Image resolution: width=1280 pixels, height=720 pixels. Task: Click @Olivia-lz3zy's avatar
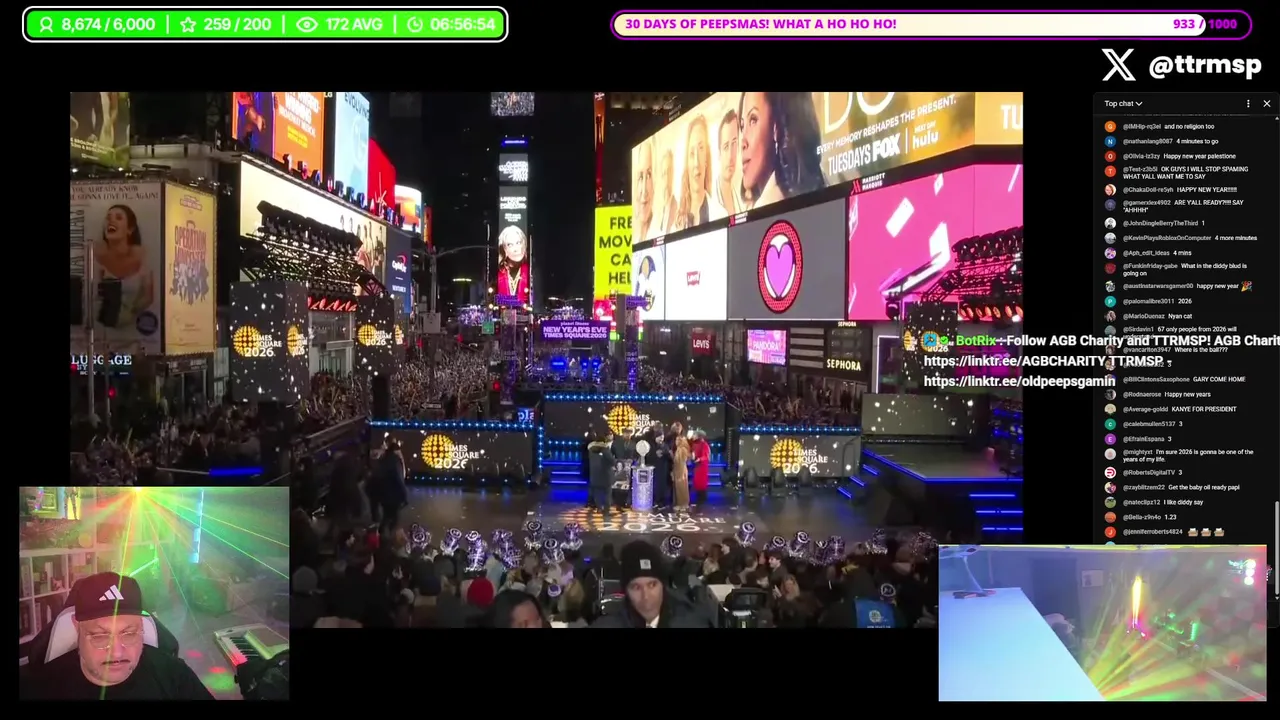click(1110, 156)
